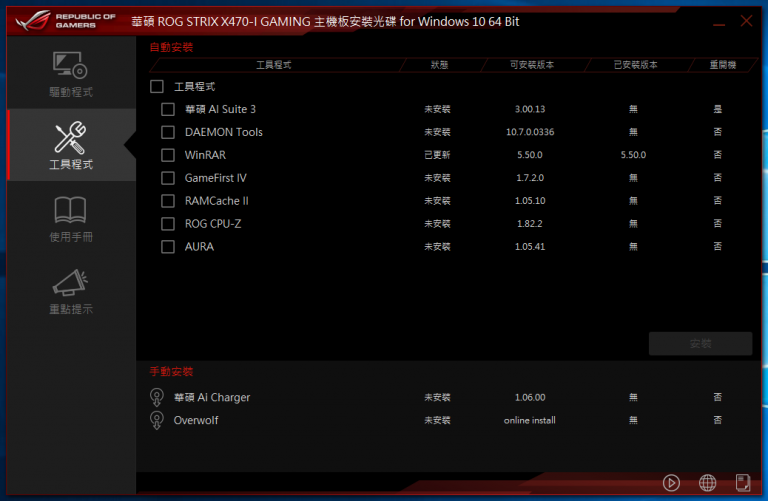Click the 華碩 AI Suite 3 label
This screenshot has height=501, width=768.
[220, 109]
